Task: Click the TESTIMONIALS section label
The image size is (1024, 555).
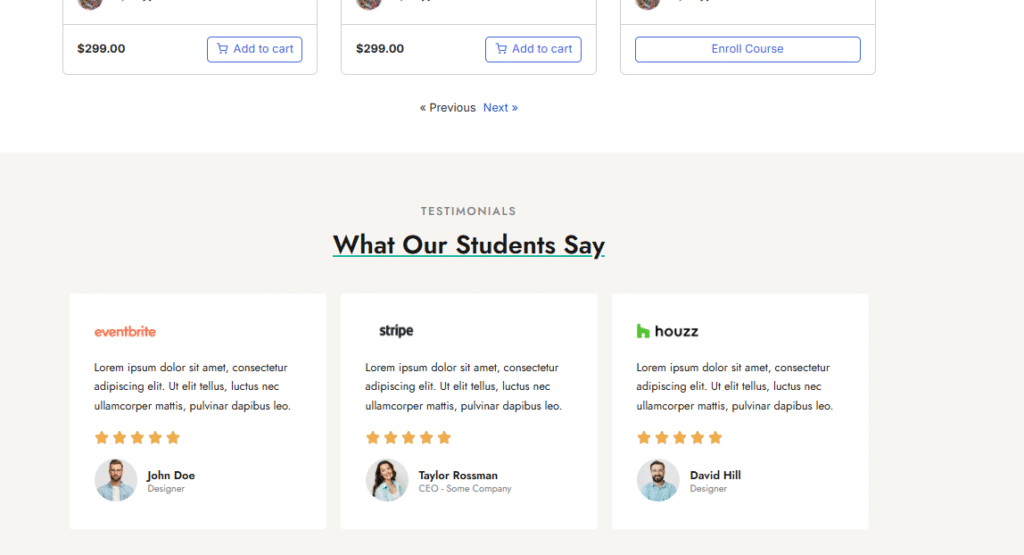Action: pyautogui.click(x=468, y=211)
